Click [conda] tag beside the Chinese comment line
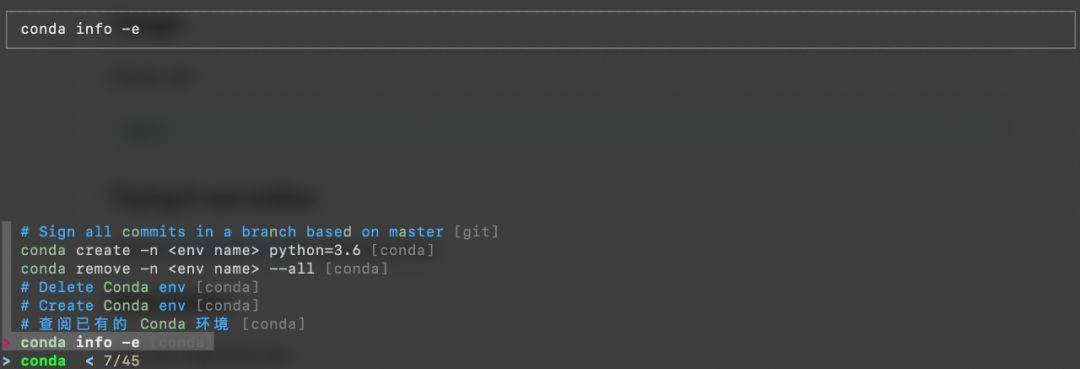This screenshot has height=369, width=1080. [273, 324]
